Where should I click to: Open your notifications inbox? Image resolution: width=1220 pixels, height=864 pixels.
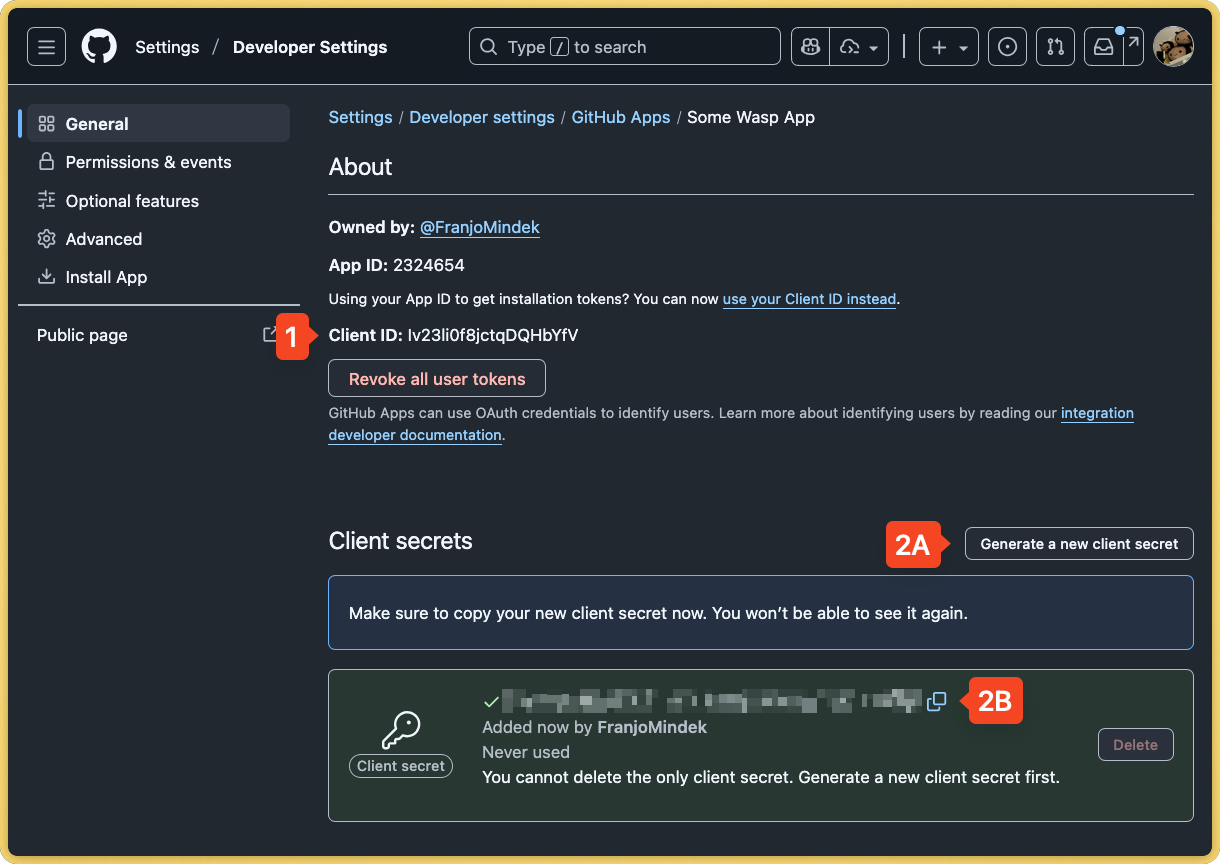(1102, 46)
